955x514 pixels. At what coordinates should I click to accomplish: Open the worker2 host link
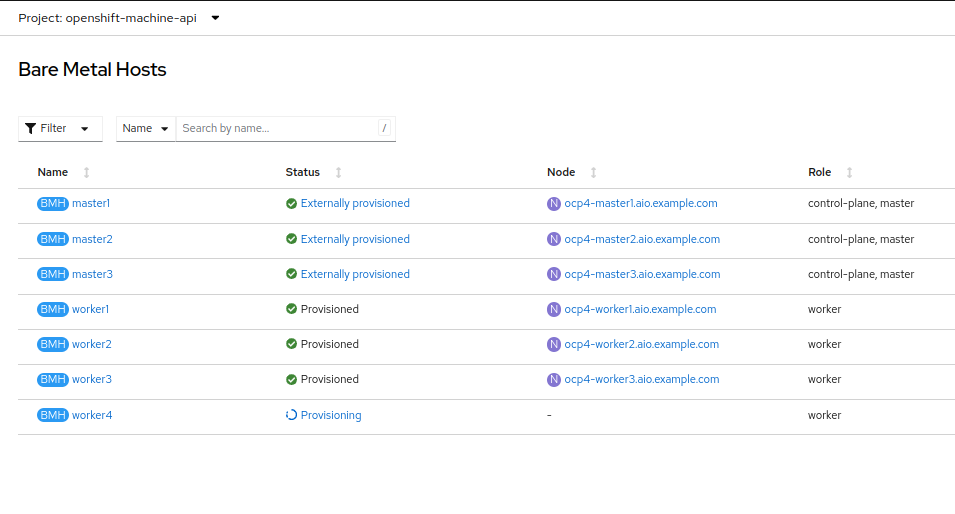coord(92,345)
